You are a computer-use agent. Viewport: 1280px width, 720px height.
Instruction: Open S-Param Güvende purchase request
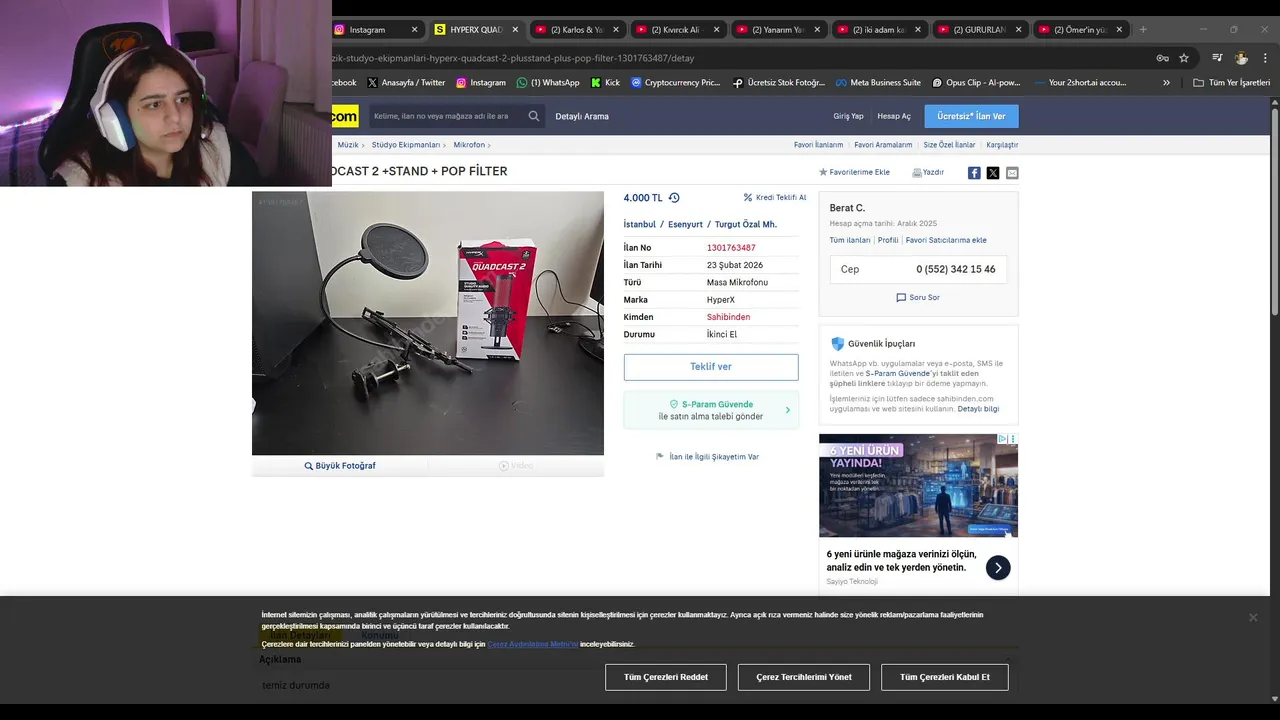pyautogui.click(x=711, y=410)
